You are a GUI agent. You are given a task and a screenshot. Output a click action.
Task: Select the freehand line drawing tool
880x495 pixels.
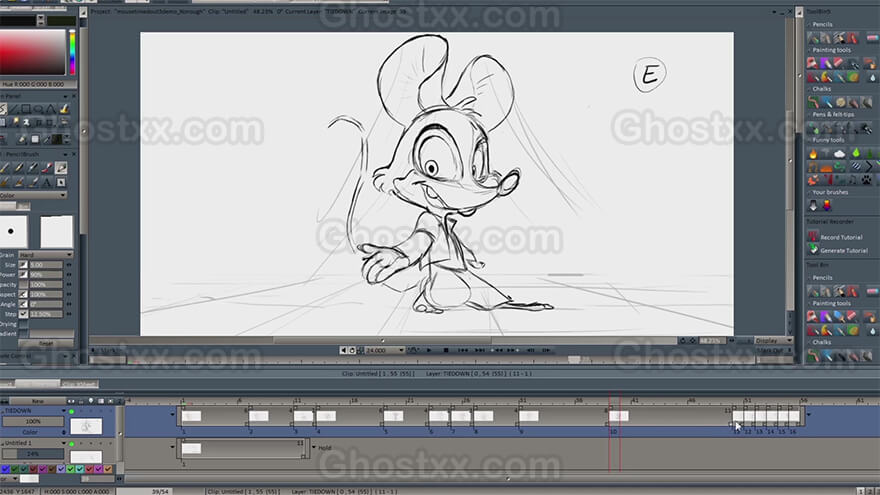click(x=2, y=109)
